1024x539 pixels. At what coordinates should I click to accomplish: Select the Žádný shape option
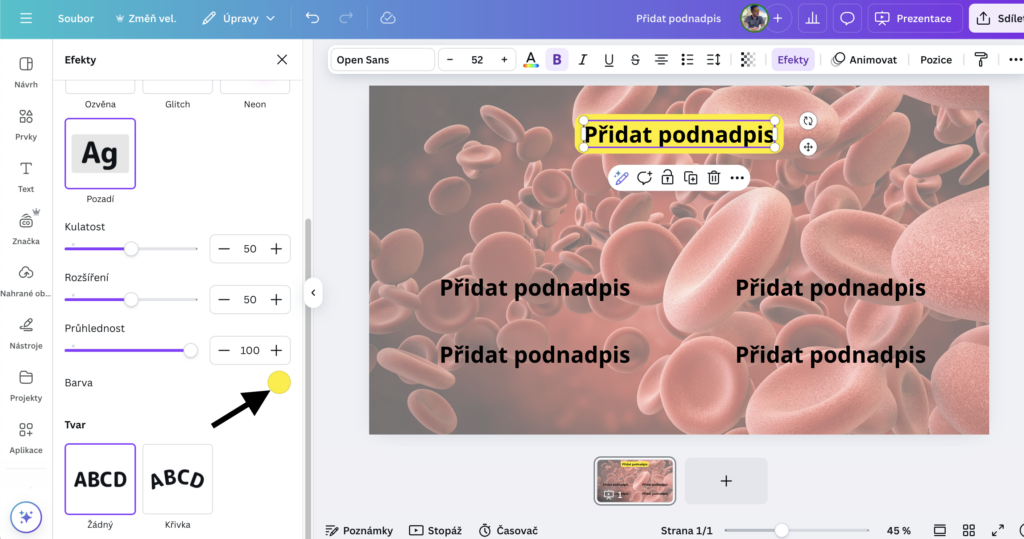point(100,479)
